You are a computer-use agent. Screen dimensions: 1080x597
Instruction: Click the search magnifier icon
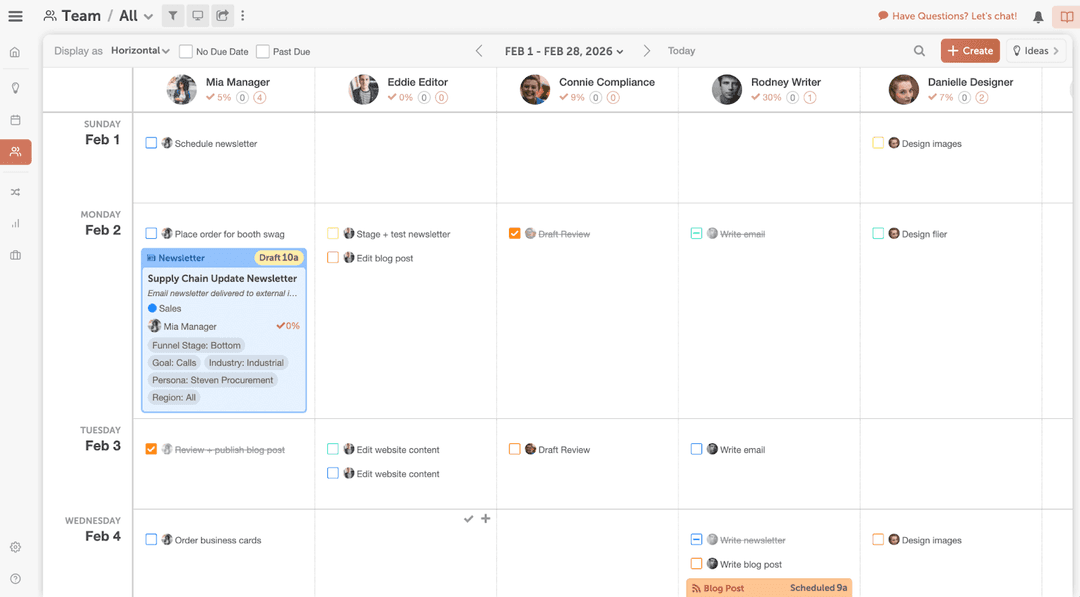pos(919,51)
